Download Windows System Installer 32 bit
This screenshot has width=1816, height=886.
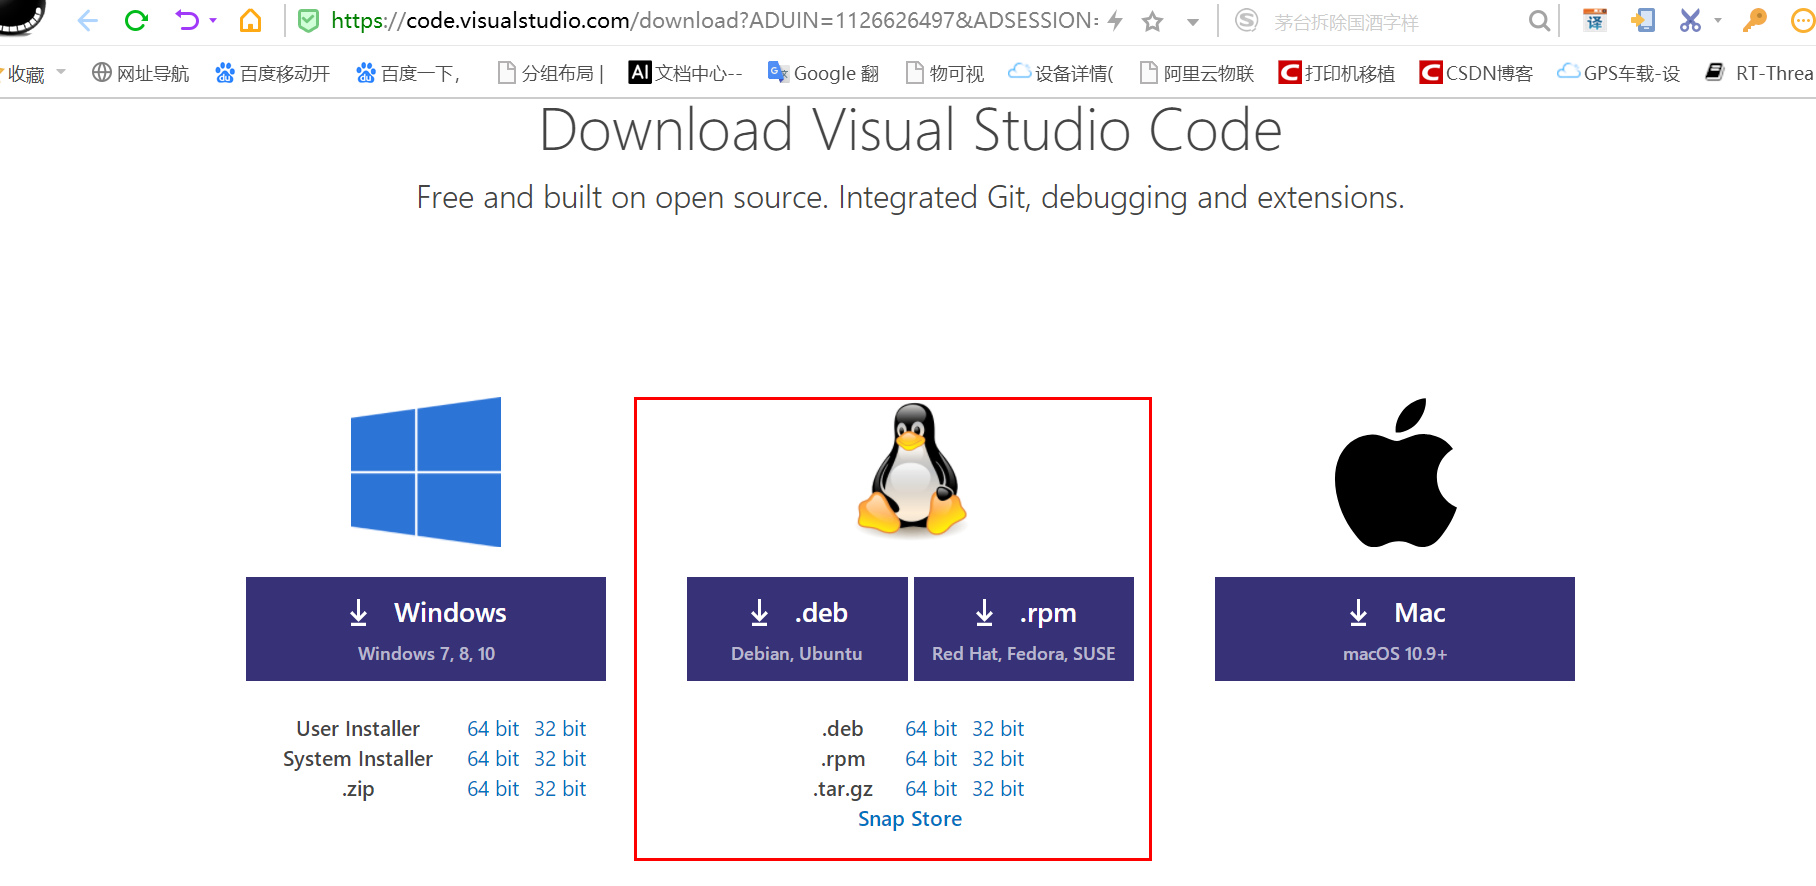[x=560, y=759]
